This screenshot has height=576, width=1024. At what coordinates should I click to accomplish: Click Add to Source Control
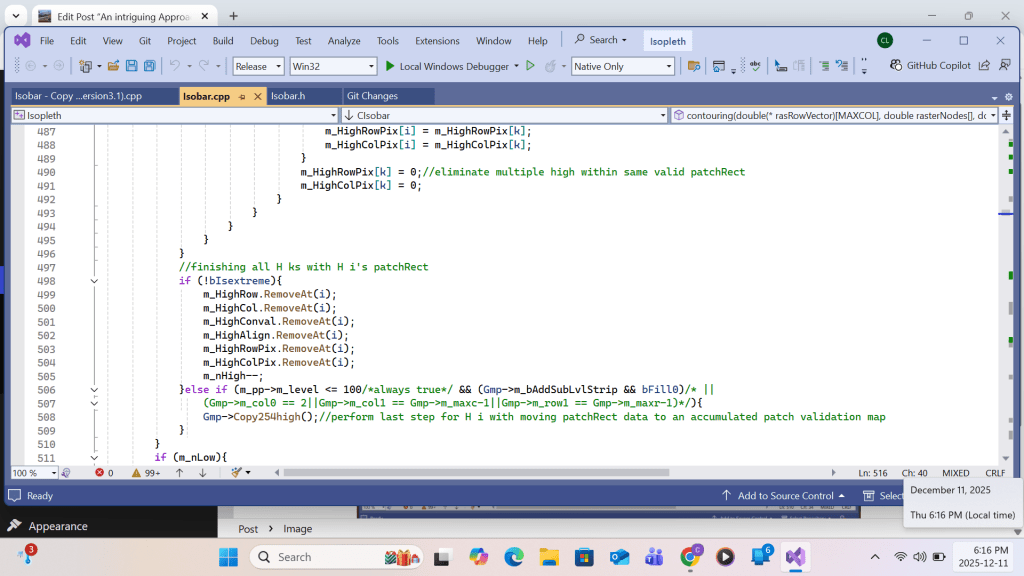(x=785, y=496)
